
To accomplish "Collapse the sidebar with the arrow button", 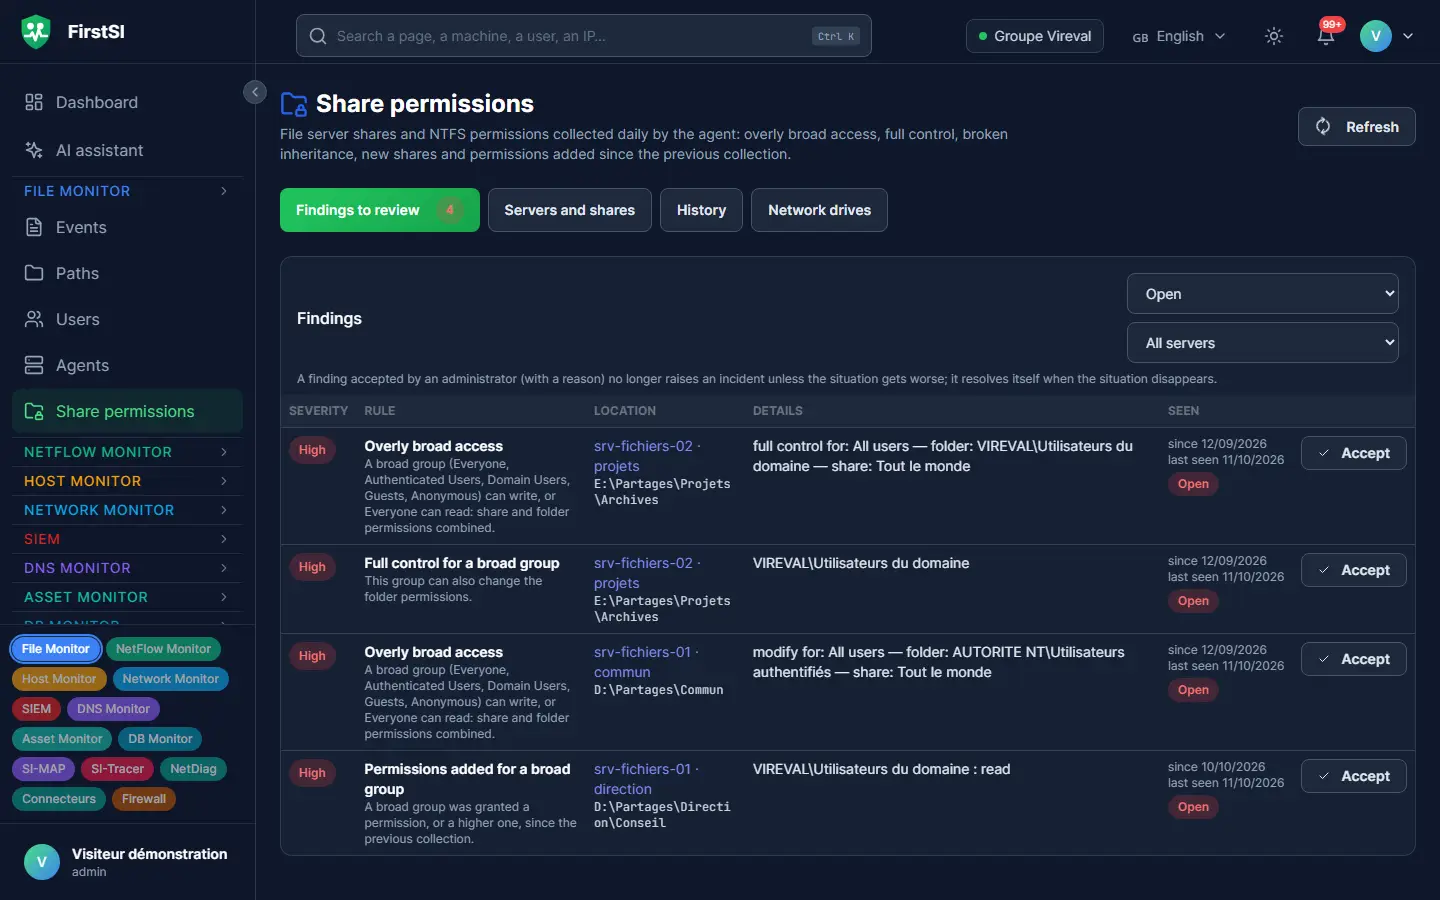I will coord(255,92).
